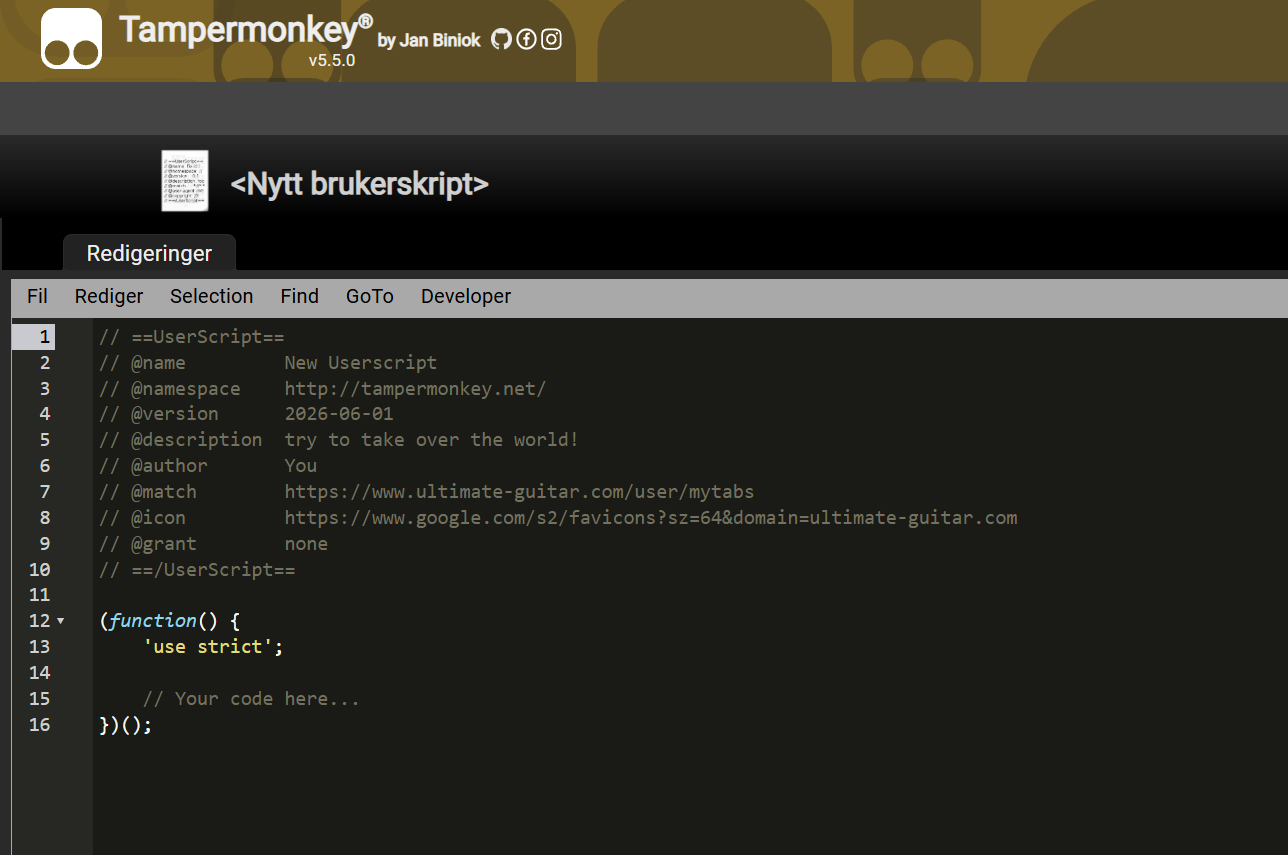Screen dimensions: 1288x855
Task: Place cursor on '// ==UserScript==' opening line
Action: pos(192,336)
